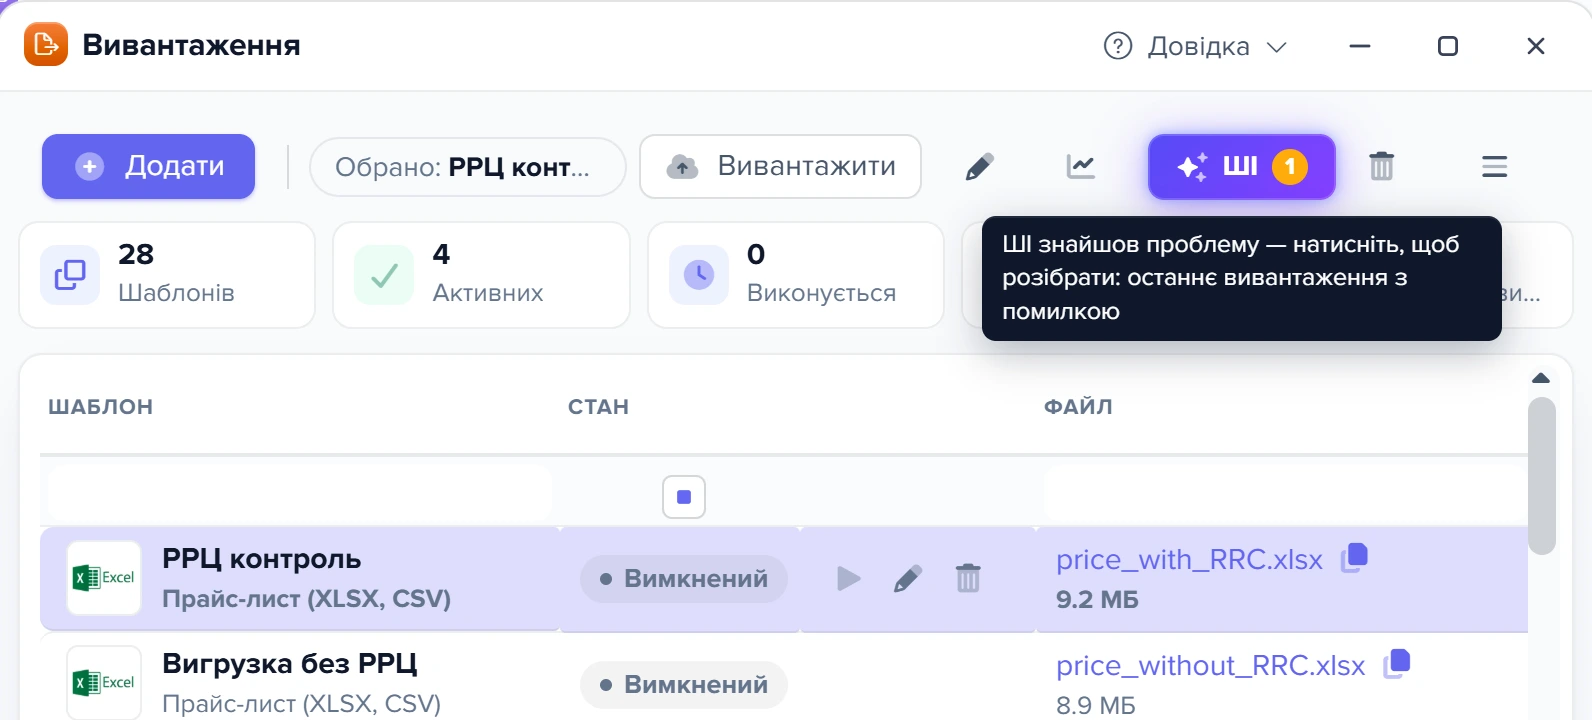Screen dimensions: 1592x720
Task: Click the Додати button
Action: 148,166
